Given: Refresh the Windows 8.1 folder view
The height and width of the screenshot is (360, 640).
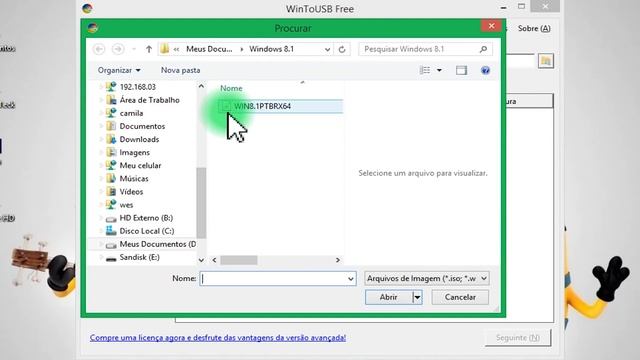Looking at the screenshot, I should coord(342,49).
